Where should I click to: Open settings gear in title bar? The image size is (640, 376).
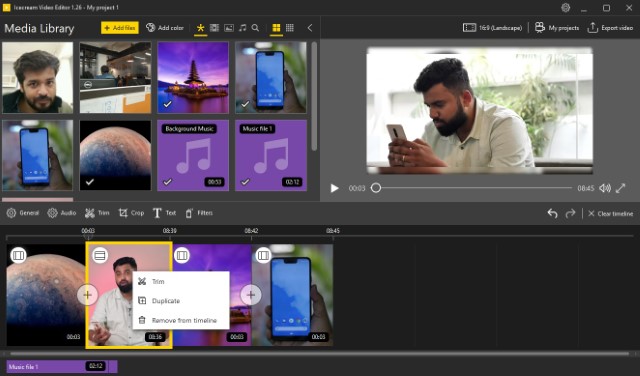[565, 7]
